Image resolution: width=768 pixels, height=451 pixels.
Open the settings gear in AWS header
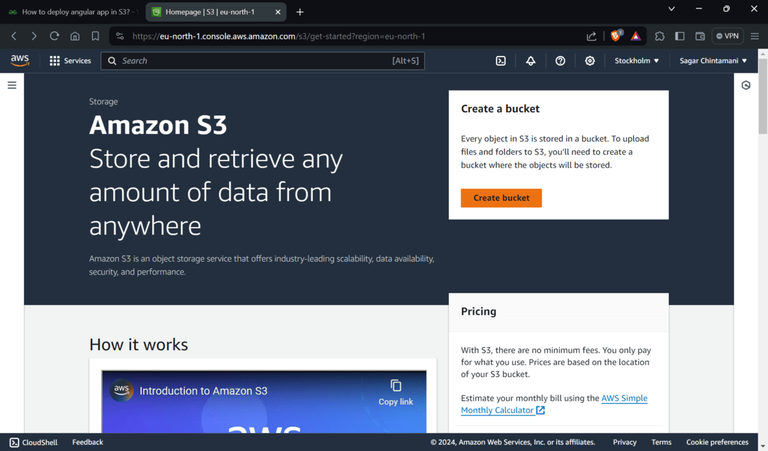[x=590, y=61]
